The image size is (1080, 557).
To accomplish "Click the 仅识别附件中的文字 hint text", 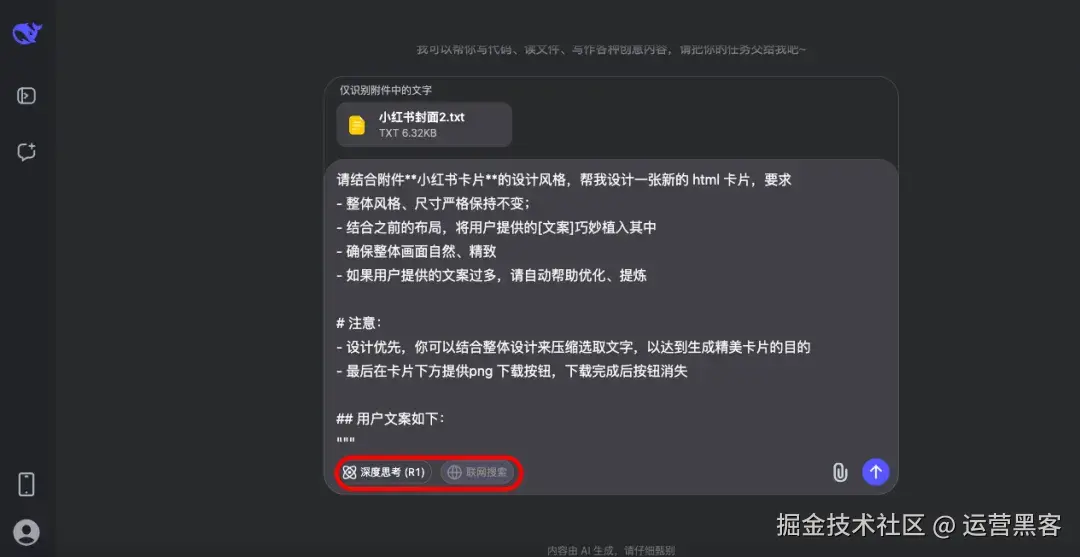I will pos(386,90).
